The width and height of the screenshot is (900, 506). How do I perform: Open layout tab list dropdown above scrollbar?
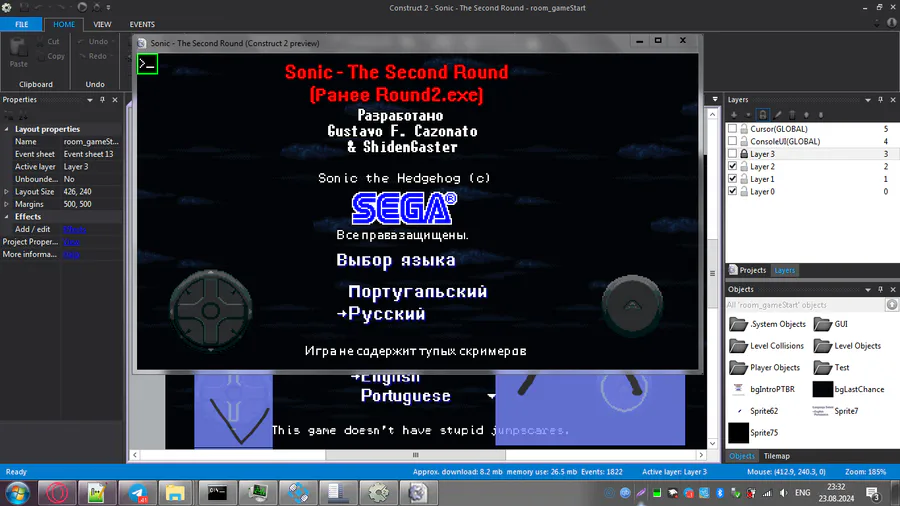715,100
